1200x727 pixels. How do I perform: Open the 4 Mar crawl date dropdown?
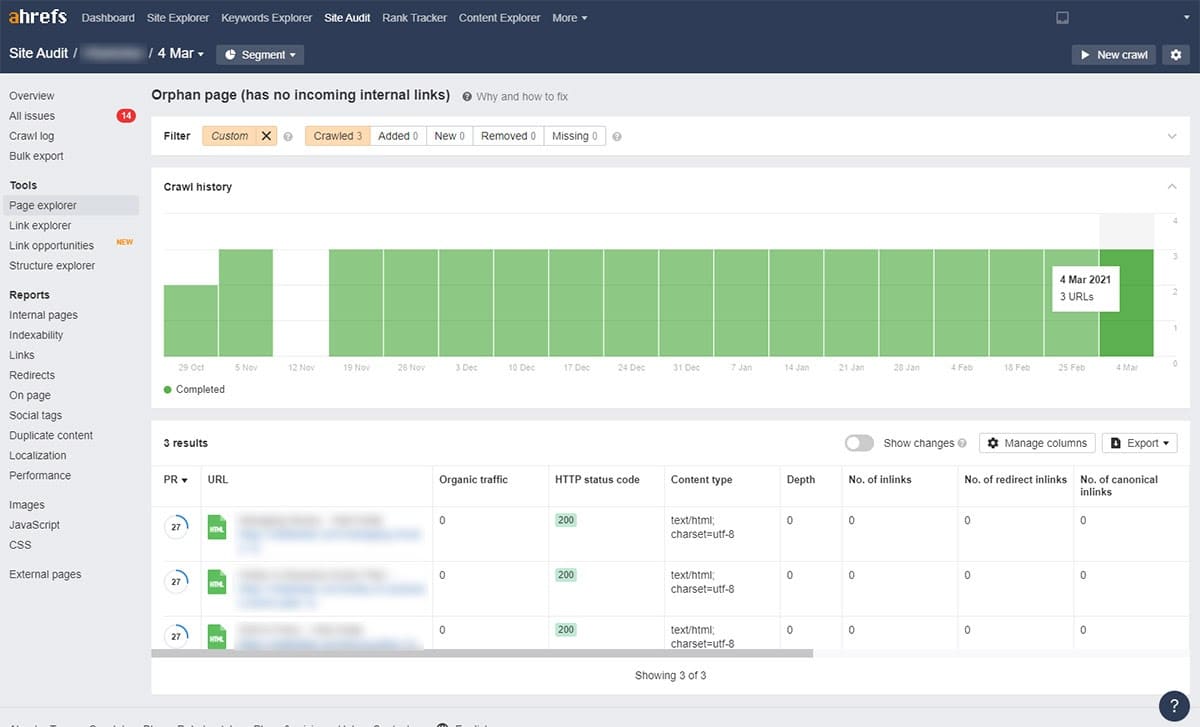click(x=181, y=53)
